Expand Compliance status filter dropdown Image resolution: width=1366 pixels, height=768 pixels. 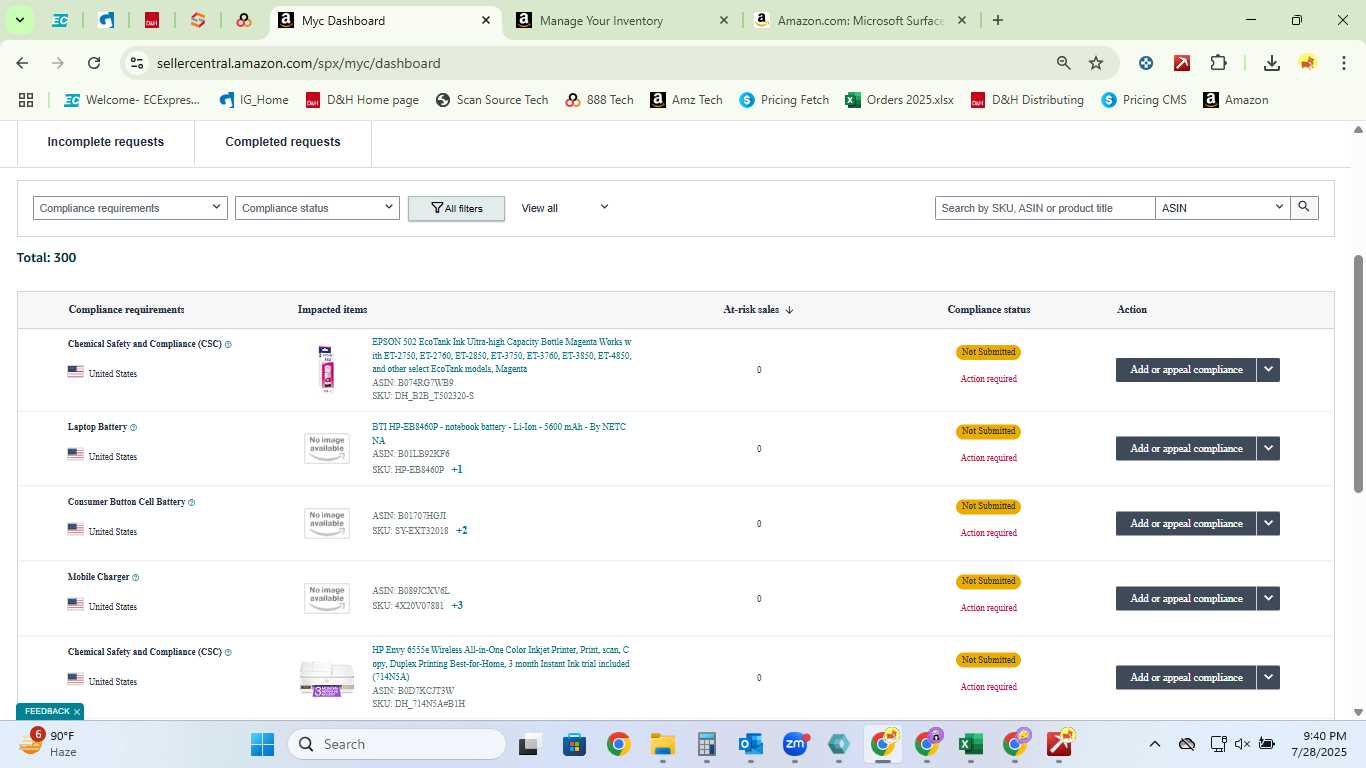(x=318, y=208)
